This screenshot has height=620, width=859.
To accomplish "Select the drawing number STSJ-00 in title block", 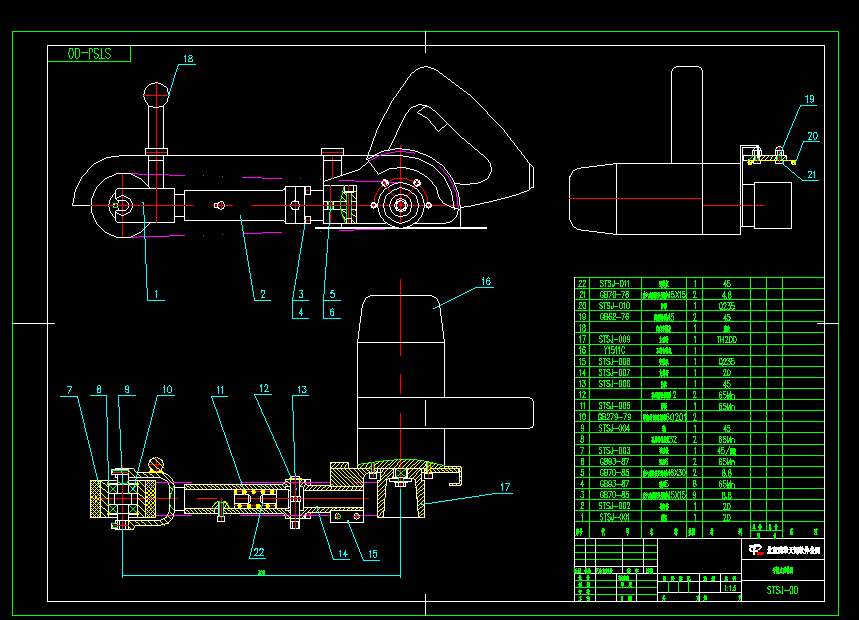I will [781, 590].
